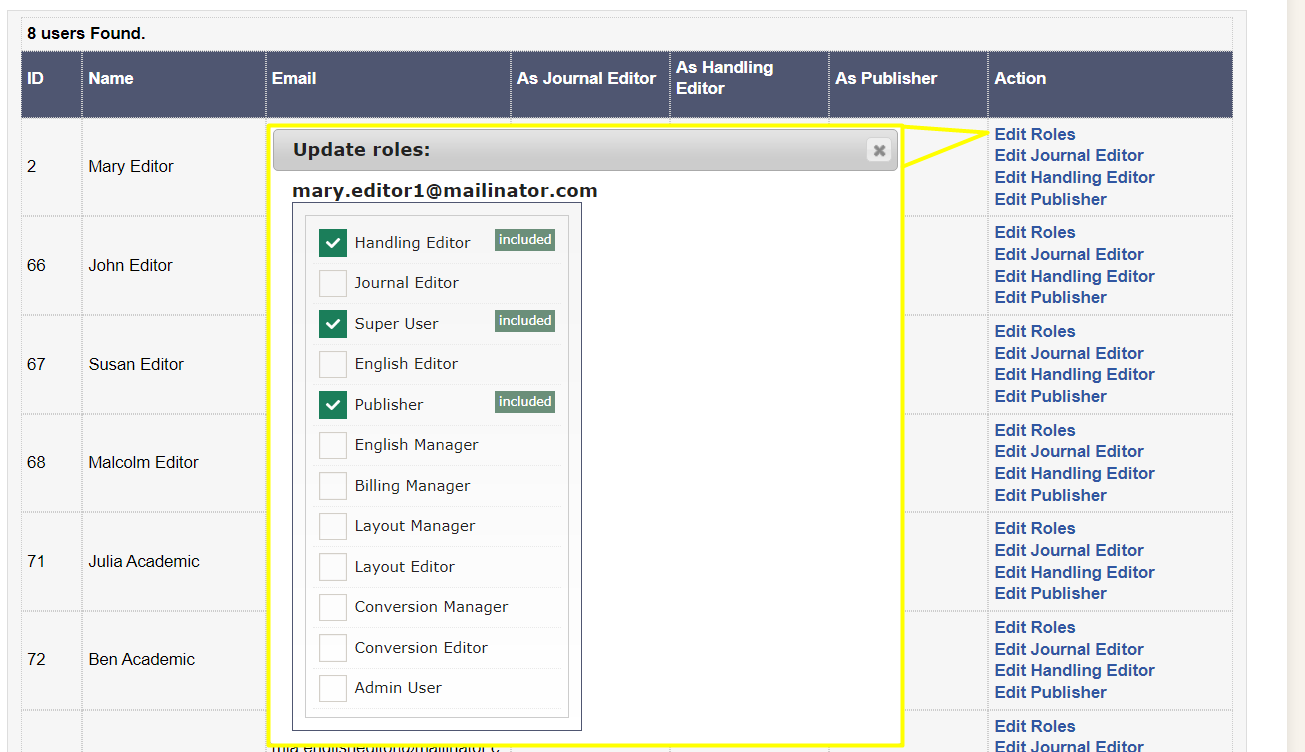Deselect the Publisher role checkbox

coord(333,405)
